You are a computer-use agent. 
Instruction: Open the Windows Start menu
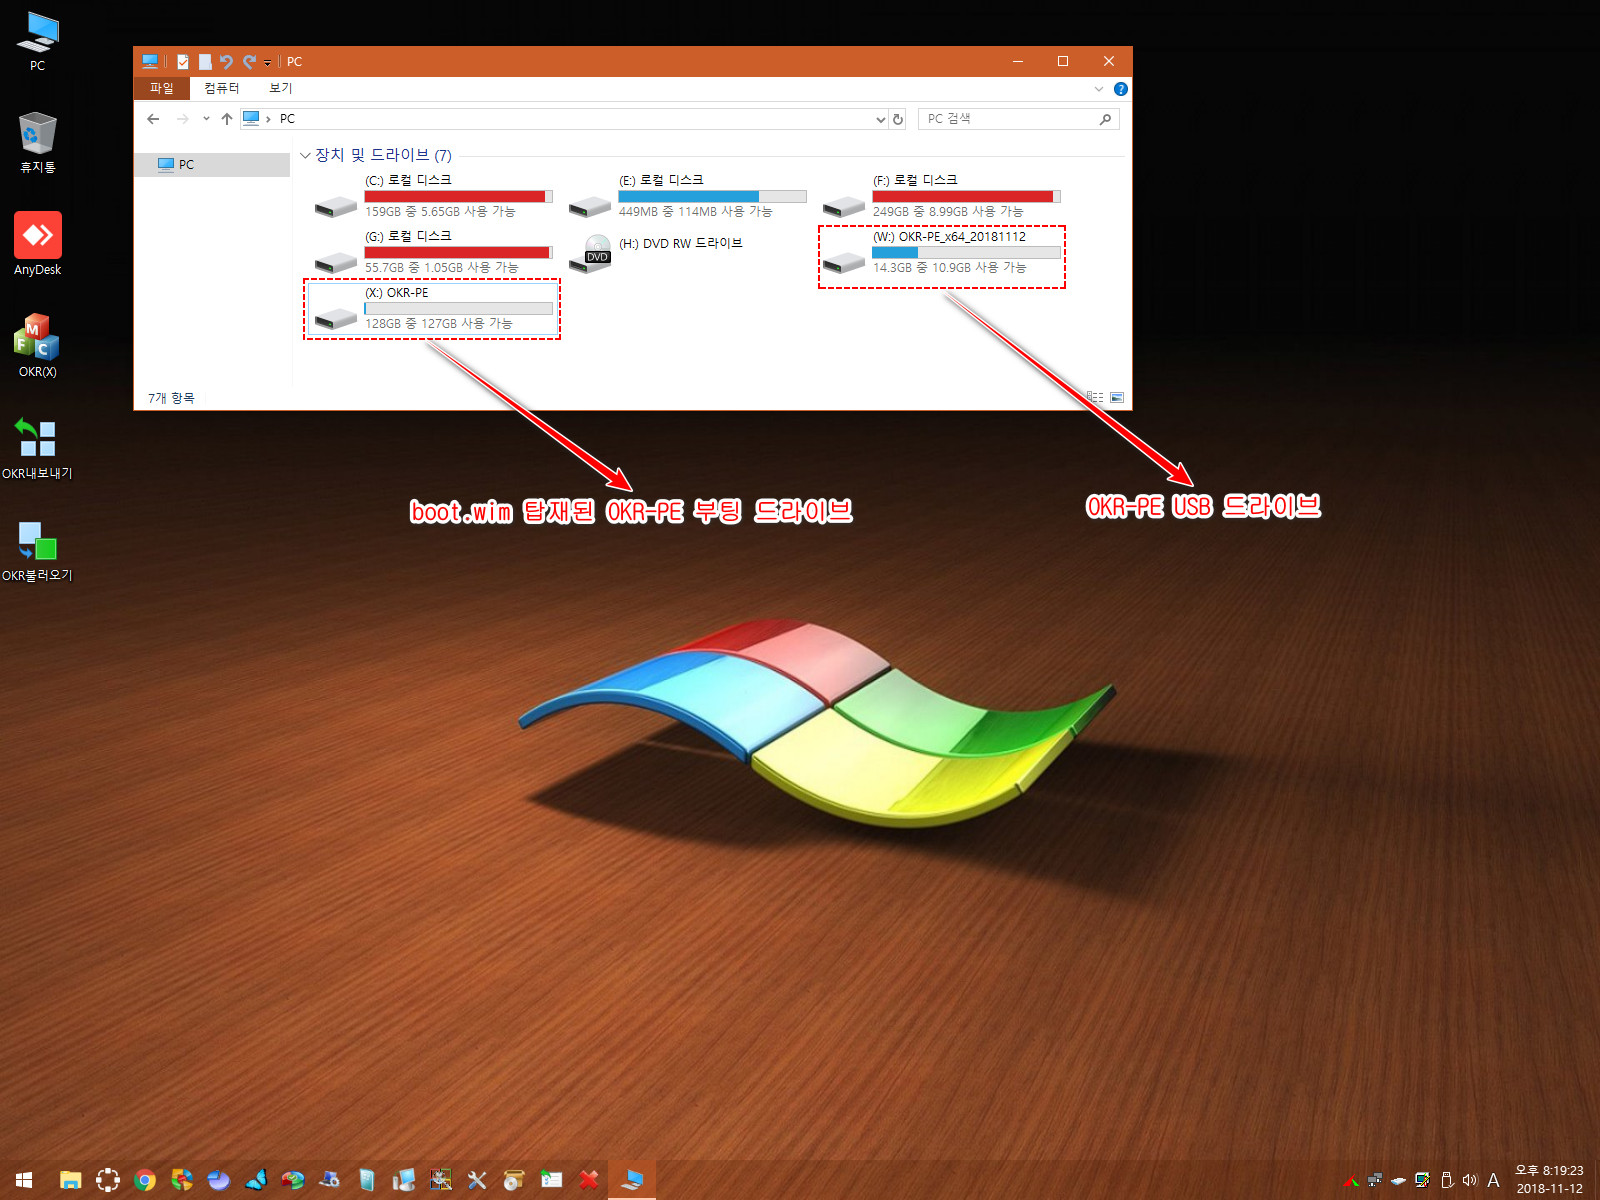pos(24,1180)
